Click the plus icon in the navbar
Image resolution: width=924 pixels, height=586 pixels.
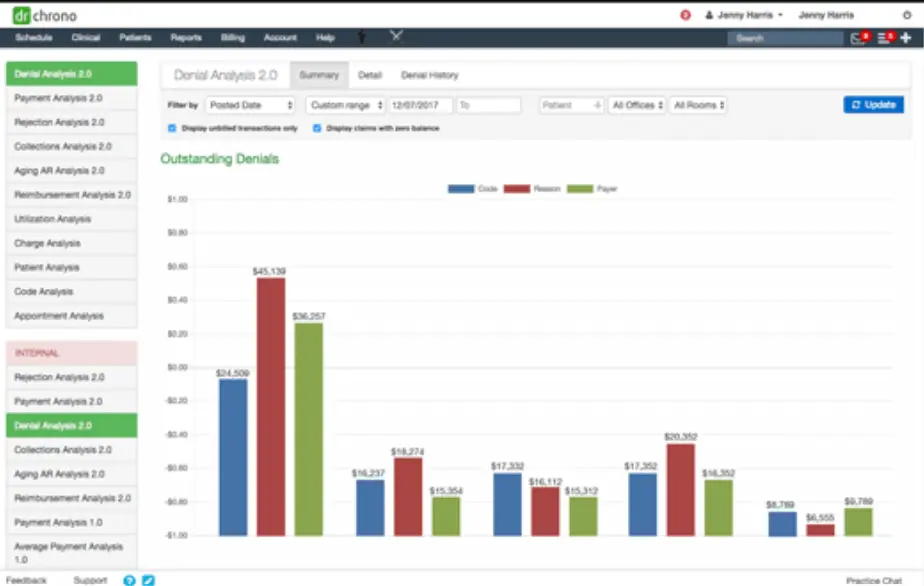tap(905, 37)
